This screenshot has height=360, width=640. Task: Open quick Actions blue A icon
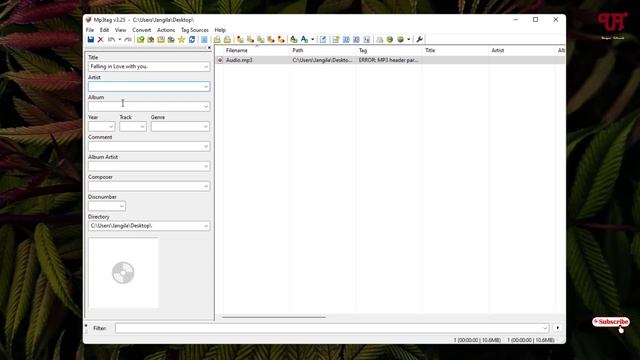point(304,40)
